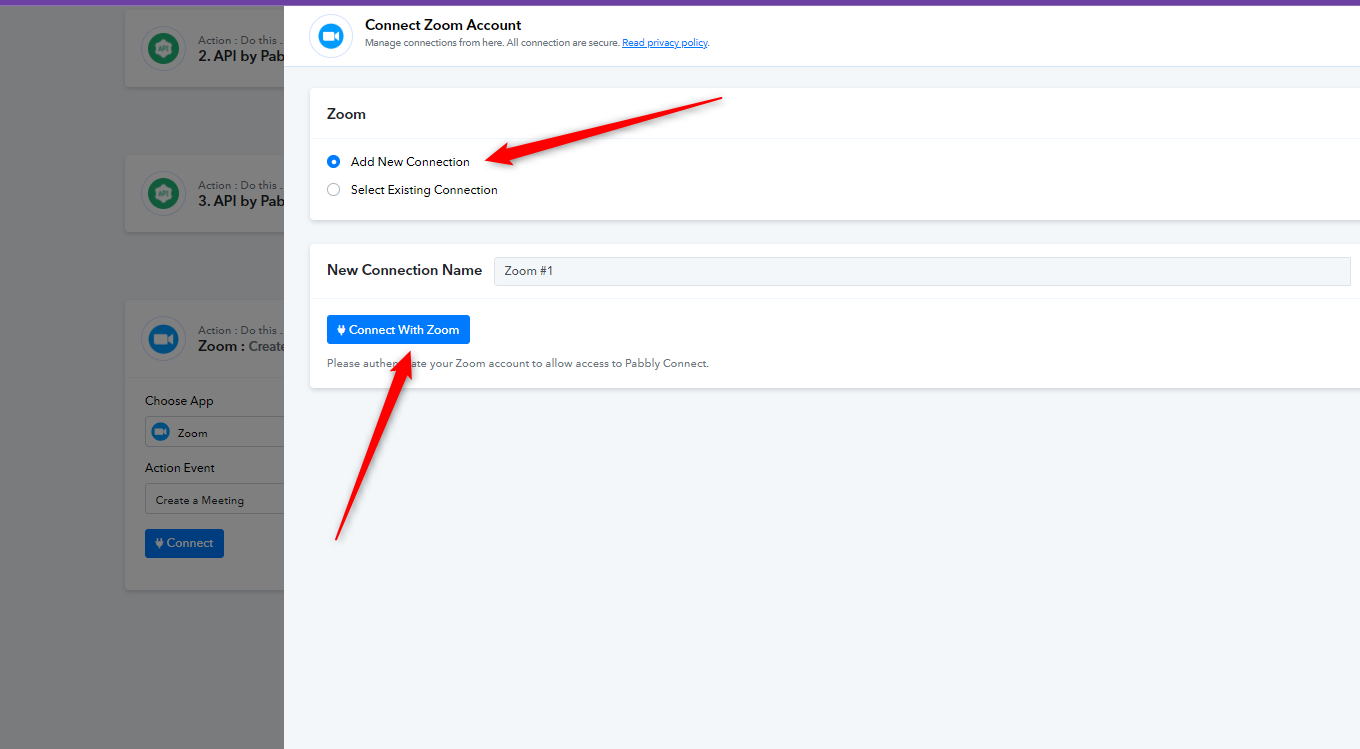Click the Please authenticate your Zoom account note
The width and height of the screenshot is (1360, 749).
tap(518, 363)
